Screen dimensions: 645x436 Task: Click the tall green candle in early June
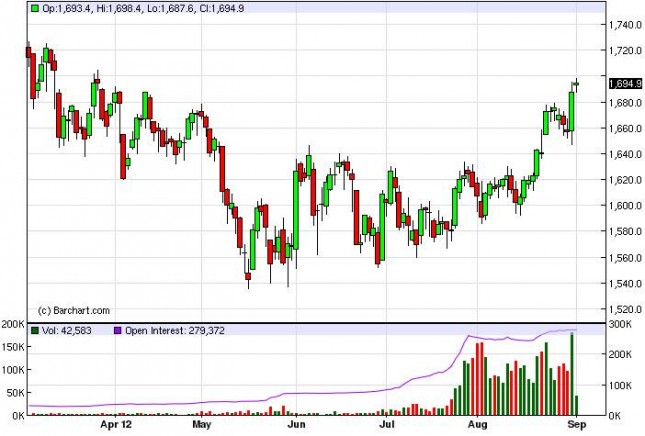click(296, 210)
